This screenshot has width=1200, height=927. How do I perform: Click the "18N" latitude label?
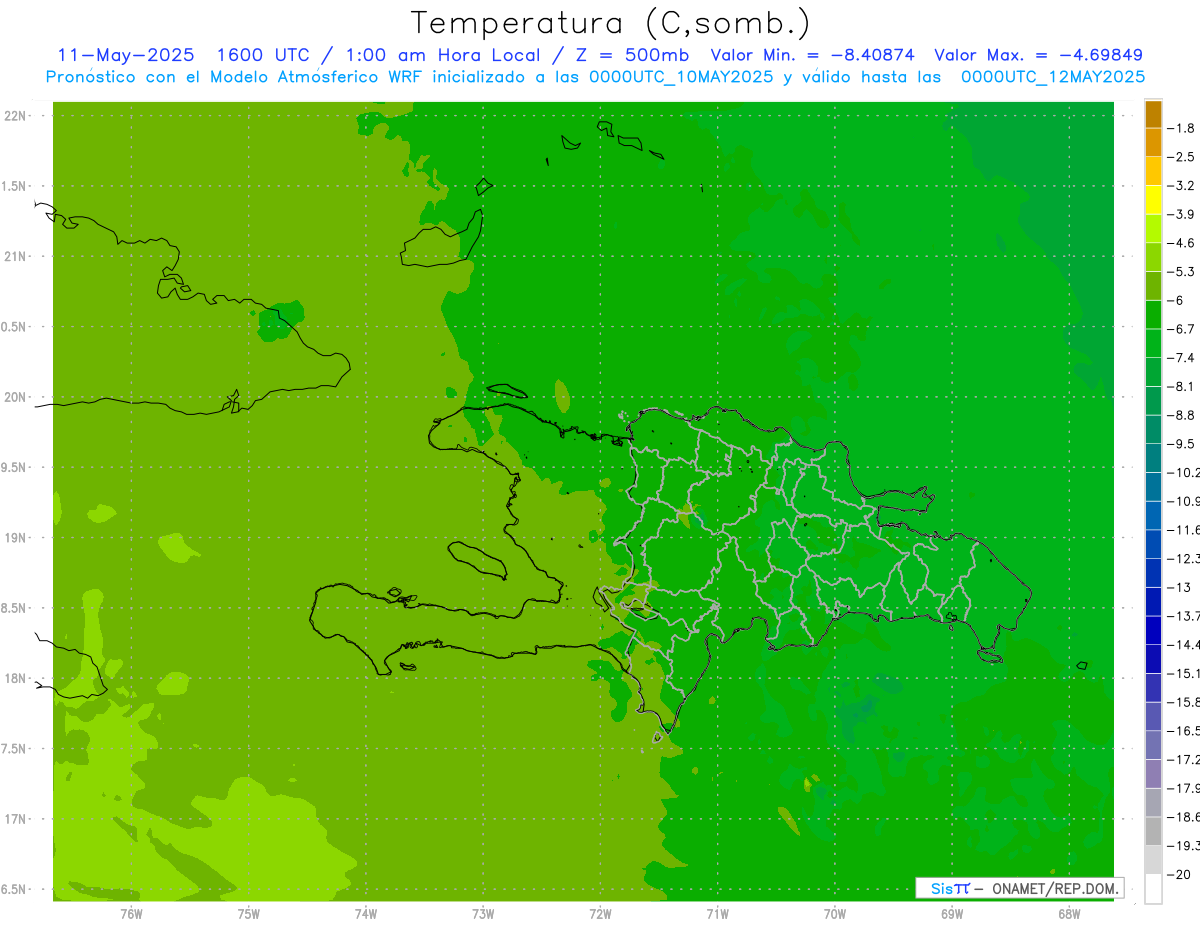tap(15, 678)
